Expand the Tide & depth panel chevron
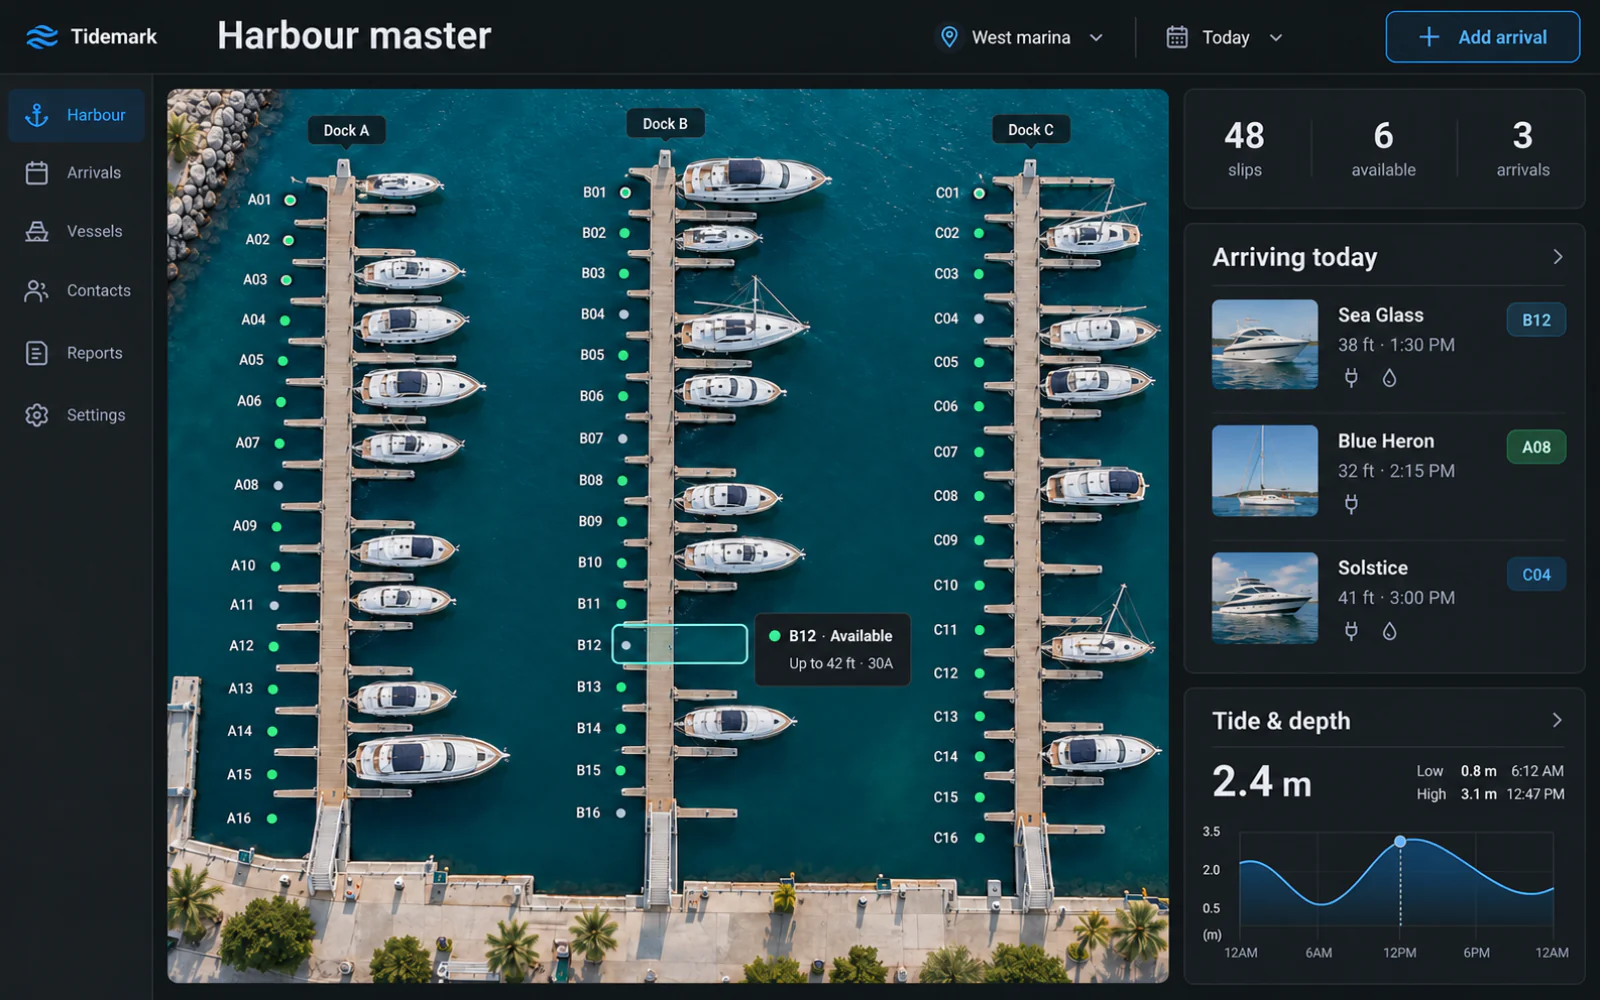Viewport: 1600px width, 1000px height. [1557, 720]
